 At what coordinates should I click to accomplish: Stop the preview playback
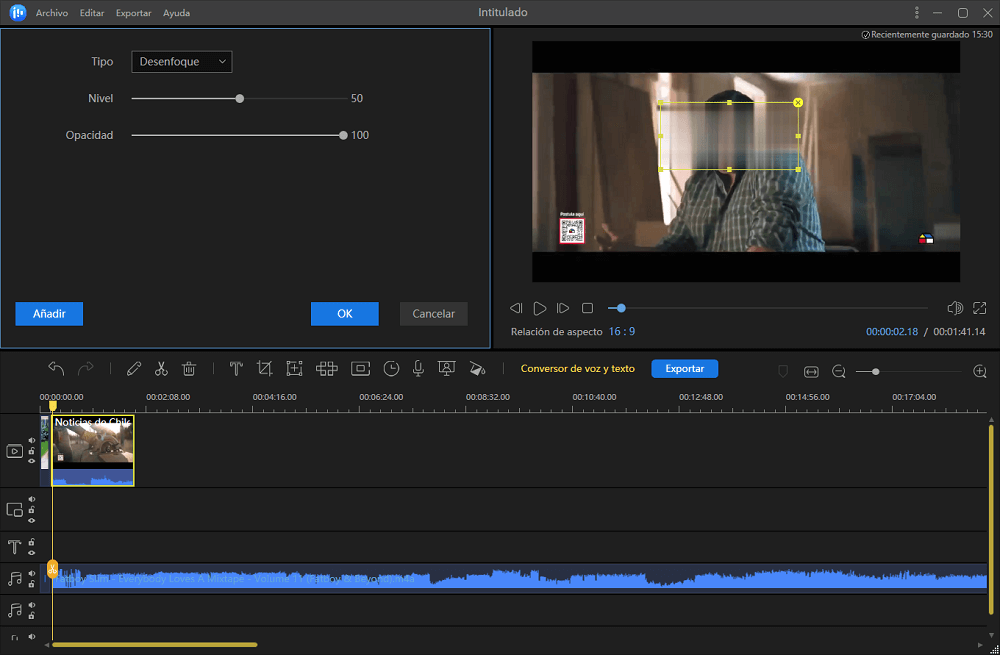click(x=587, y=308)
